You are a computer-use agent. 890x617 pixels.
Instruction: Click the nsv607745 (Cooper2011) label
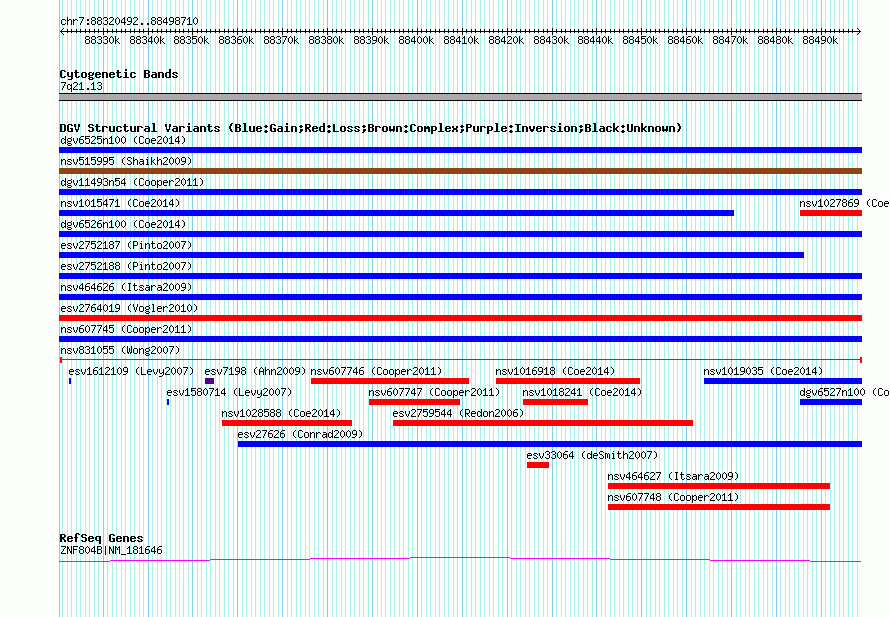(126, 329)
